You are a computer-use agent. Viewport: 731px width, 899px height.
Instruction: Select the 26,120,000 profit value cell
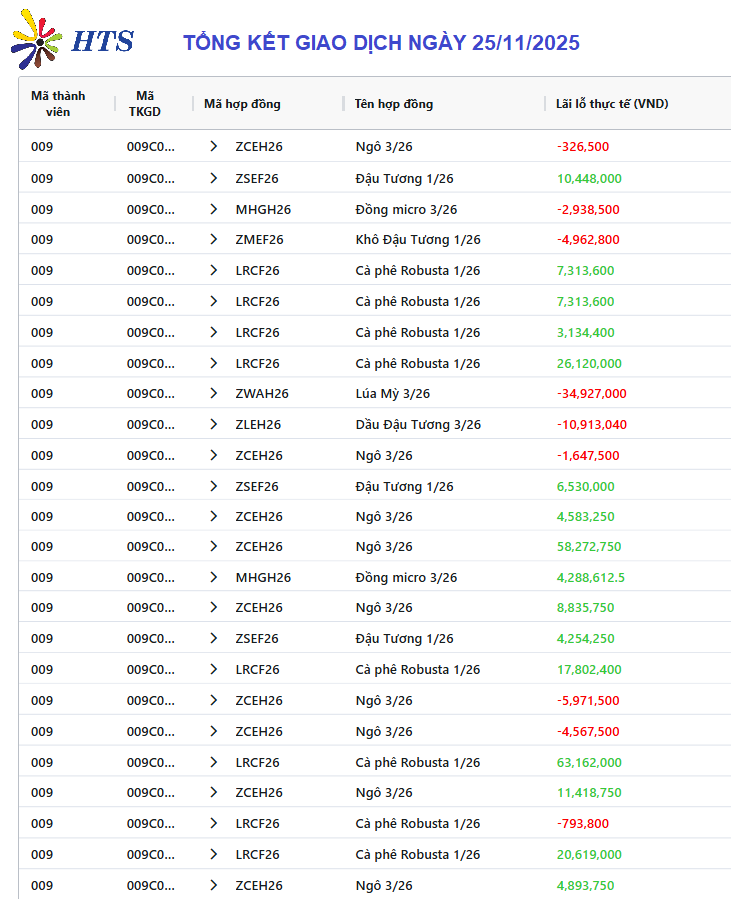tap(589, 364)
